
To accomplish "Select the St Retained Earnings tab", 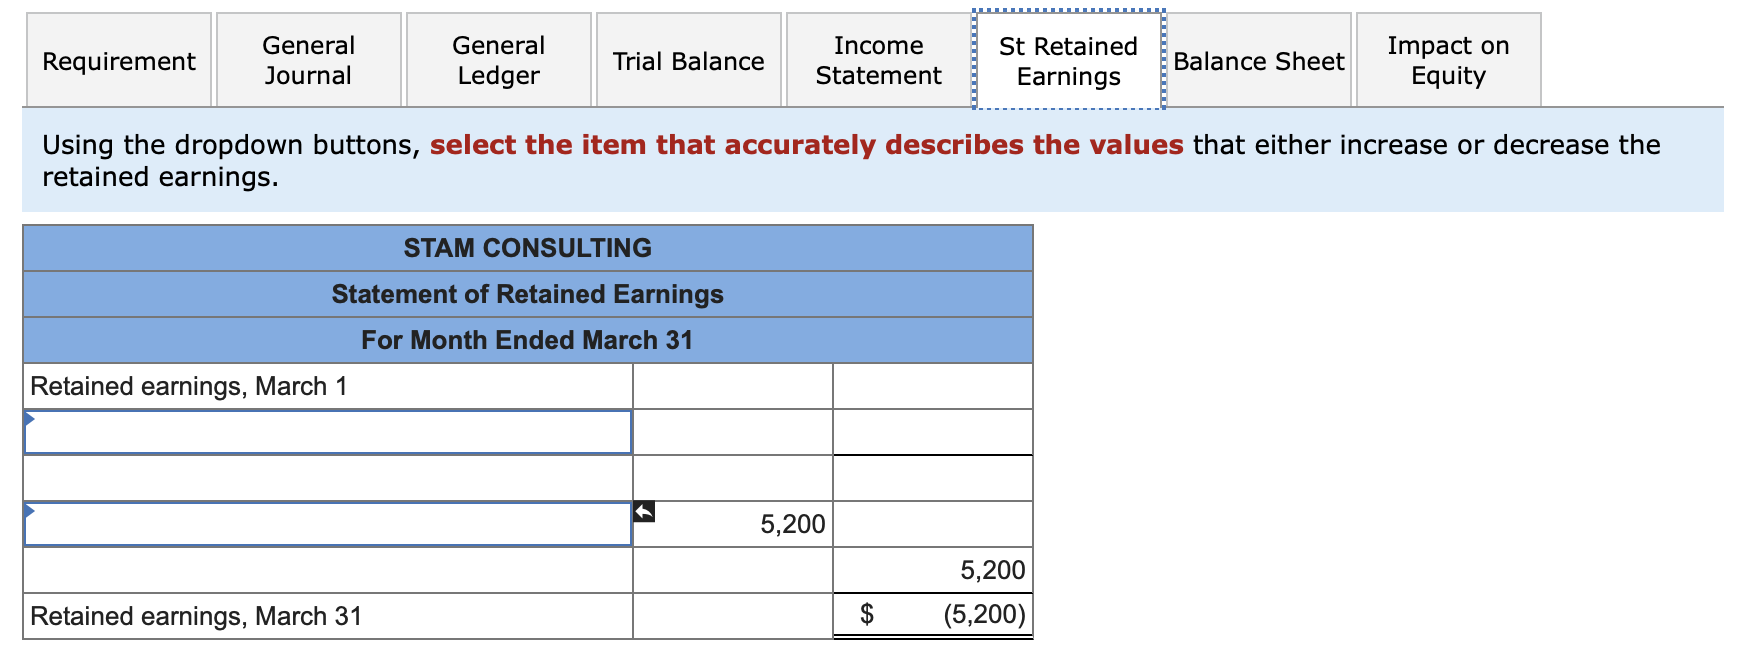I will click(1069, 60).
